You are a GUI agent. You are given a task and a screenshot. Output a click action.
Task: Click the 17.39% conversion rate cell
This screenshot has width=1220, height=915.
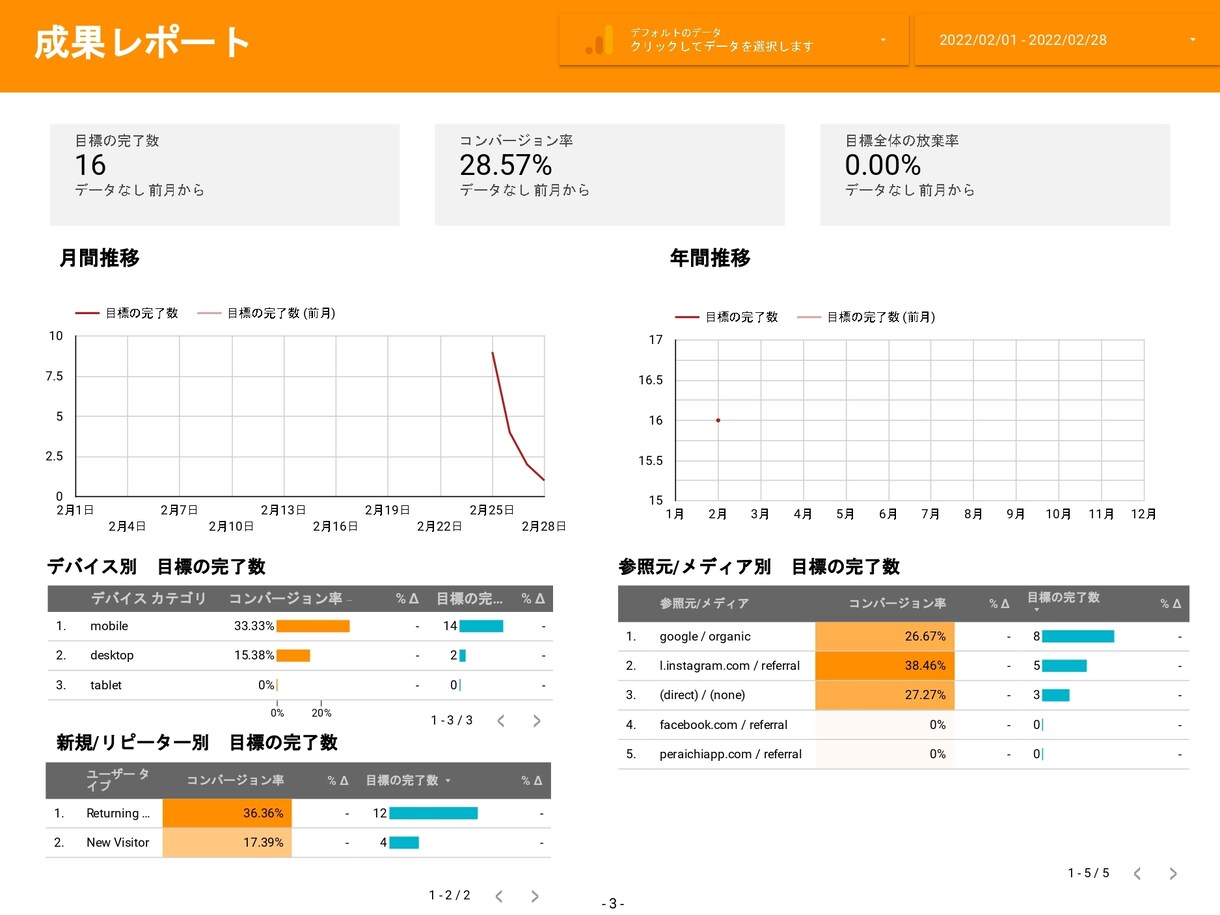pos(227,843)
